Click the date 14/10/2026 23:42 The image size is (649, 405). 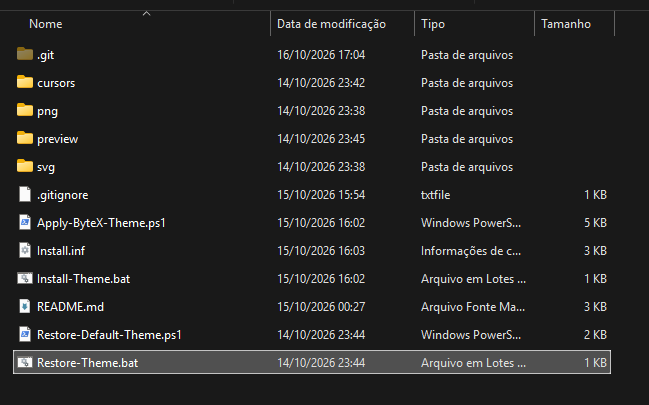[321, 83]
